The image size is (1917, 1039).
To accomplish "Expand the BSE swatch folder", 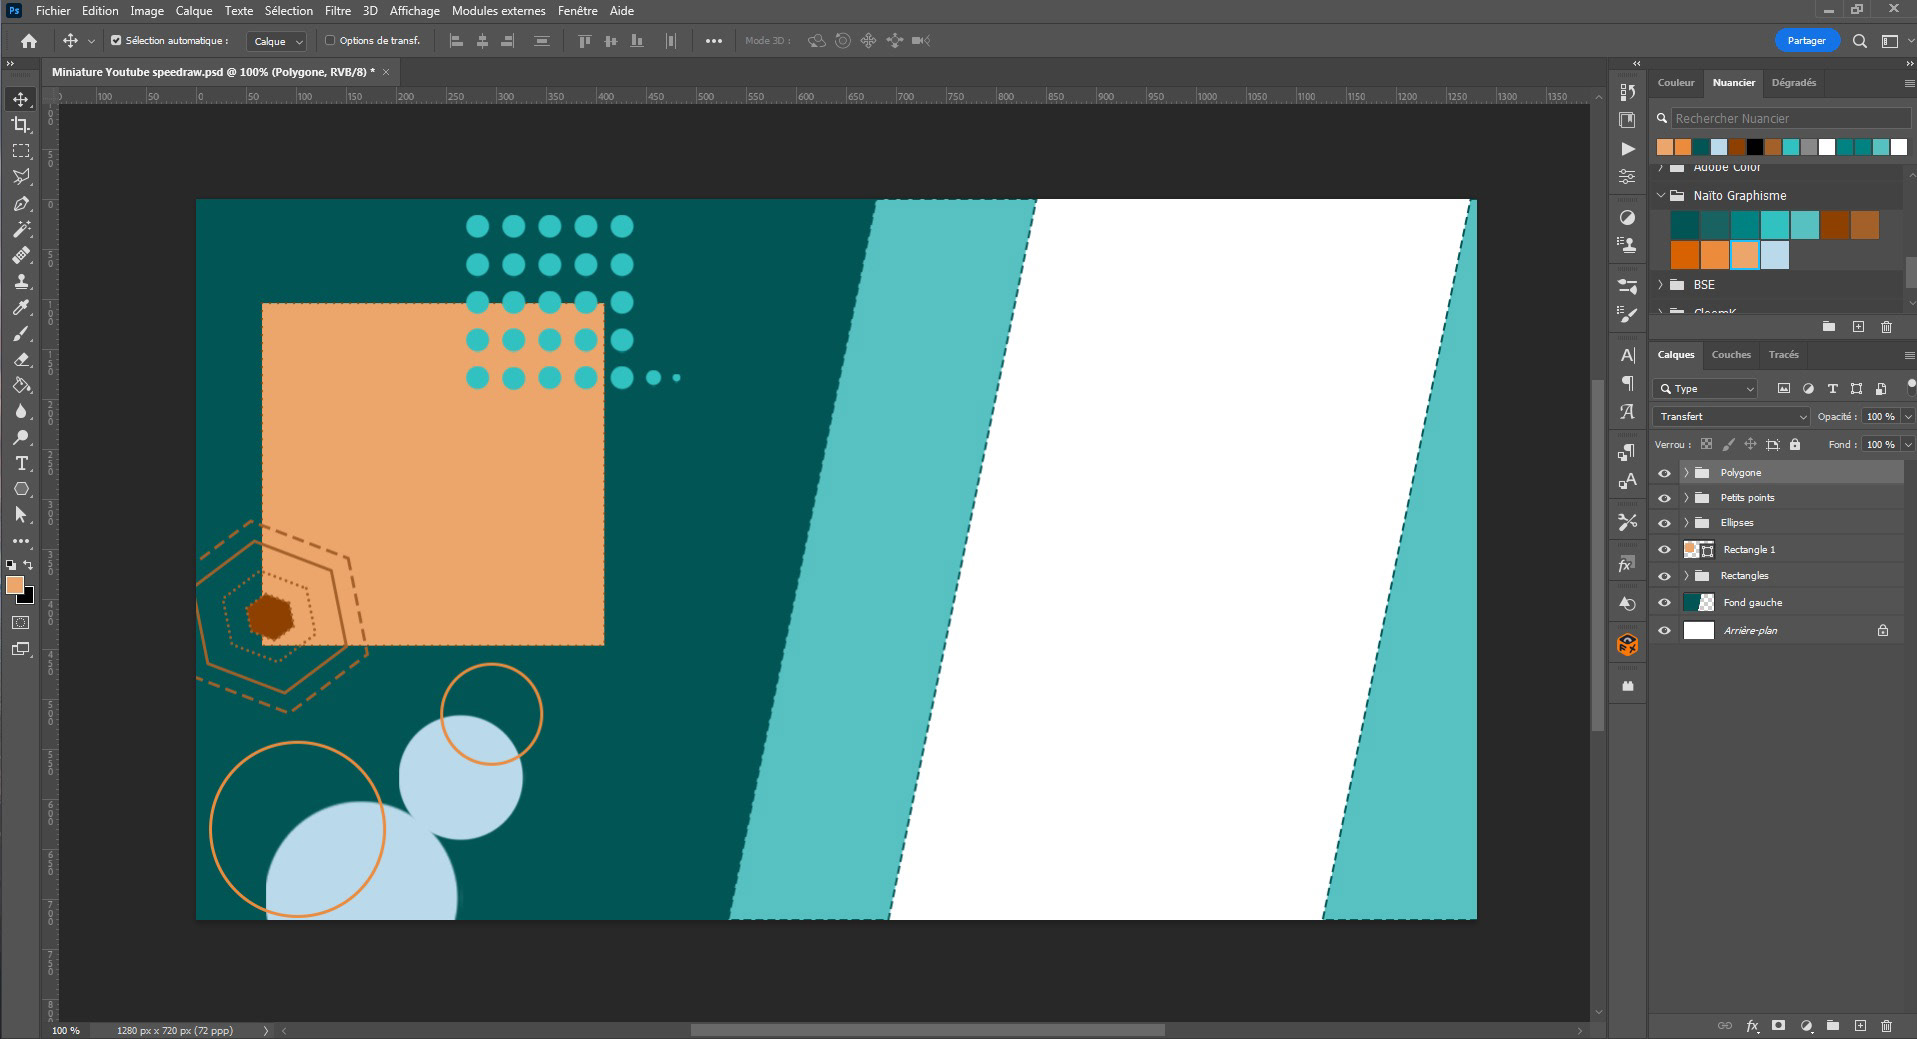I will coord(1661,285).
